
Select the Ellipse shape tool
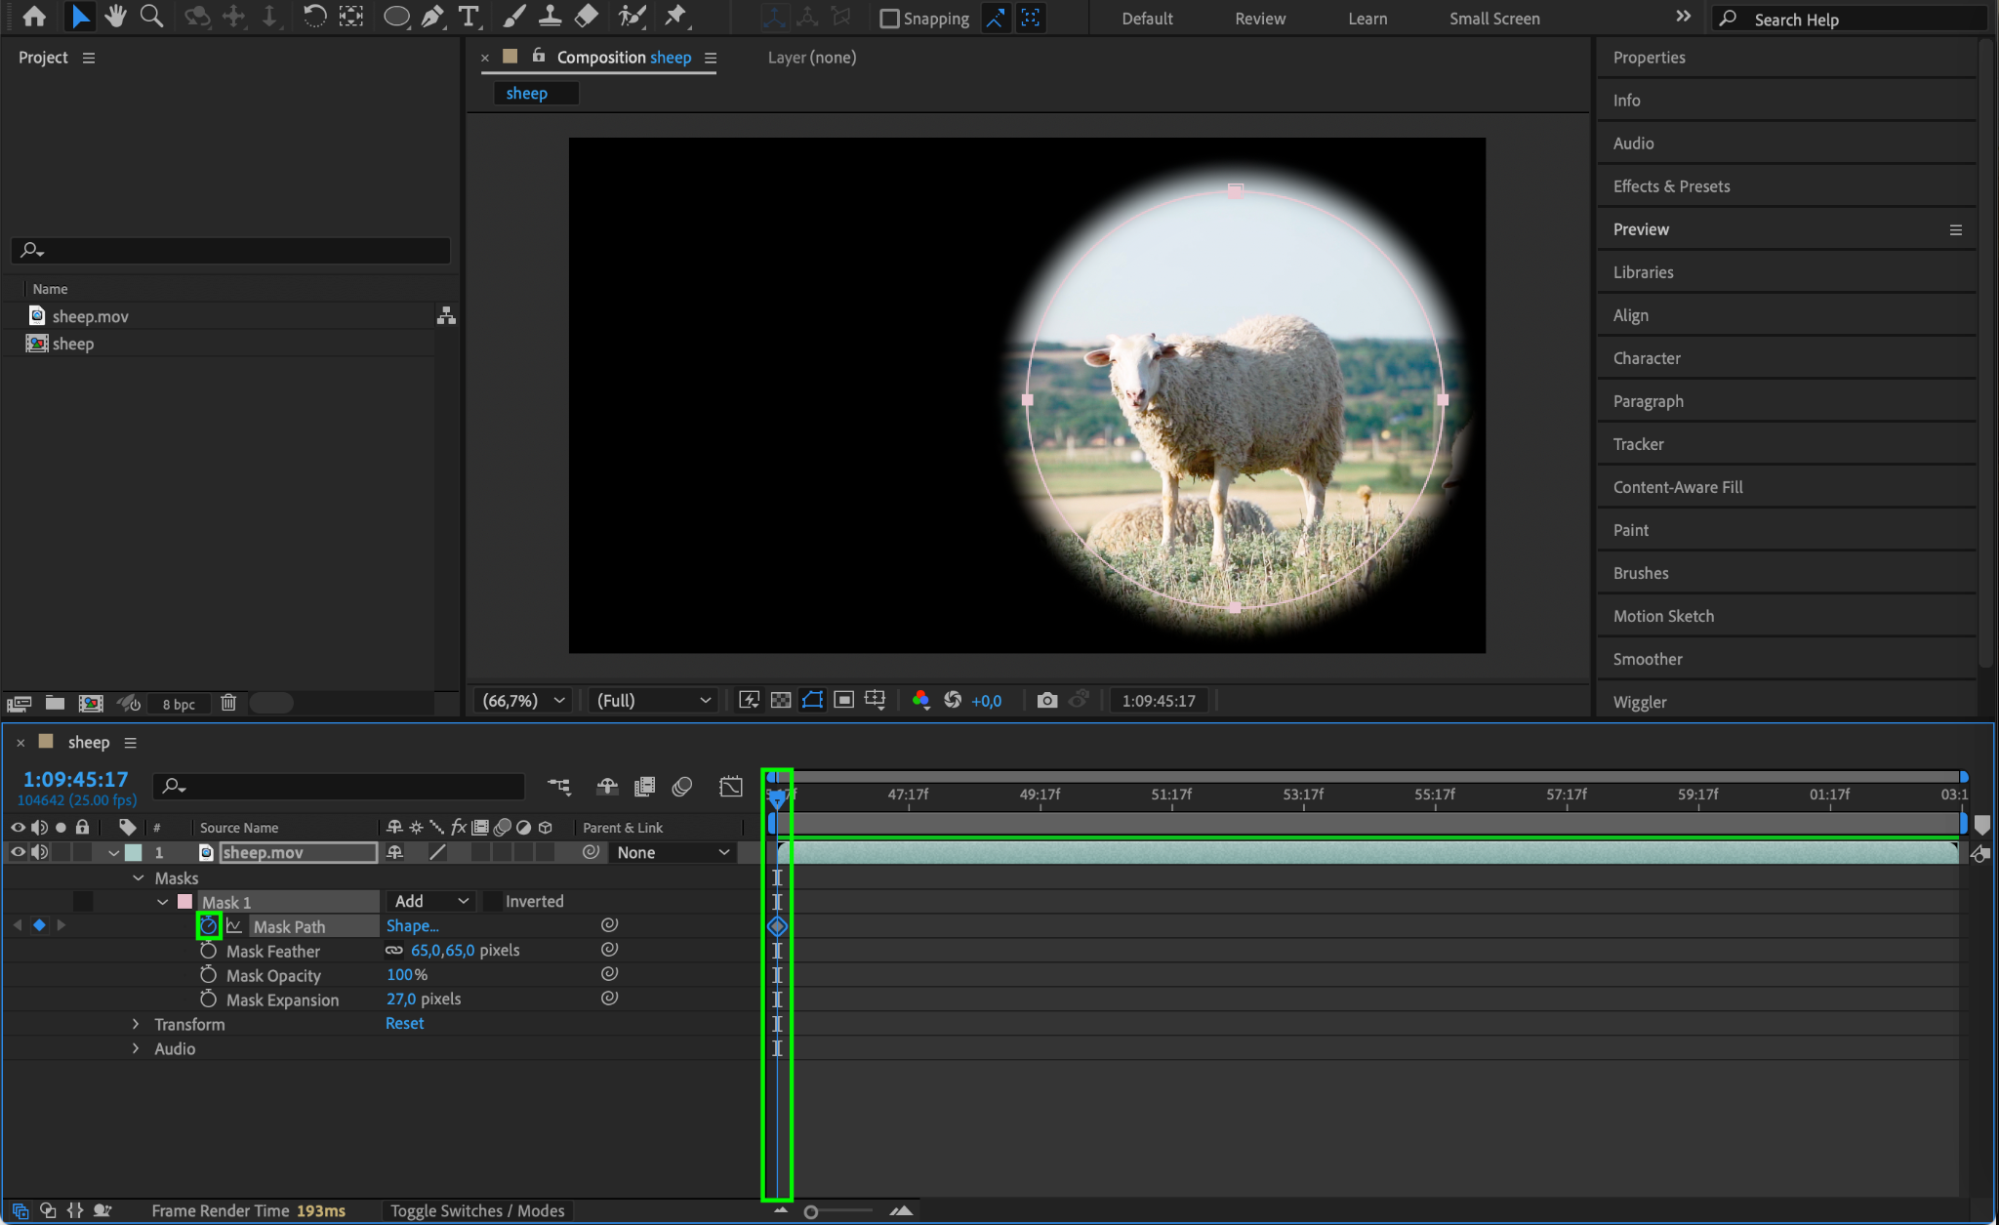[396, 17]
